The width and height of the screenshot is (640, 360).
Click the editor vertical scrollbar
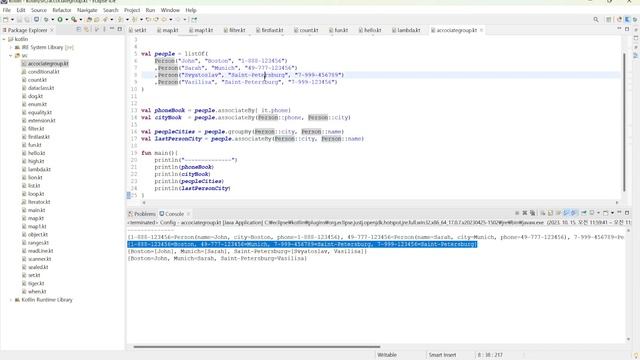(624, 122)
